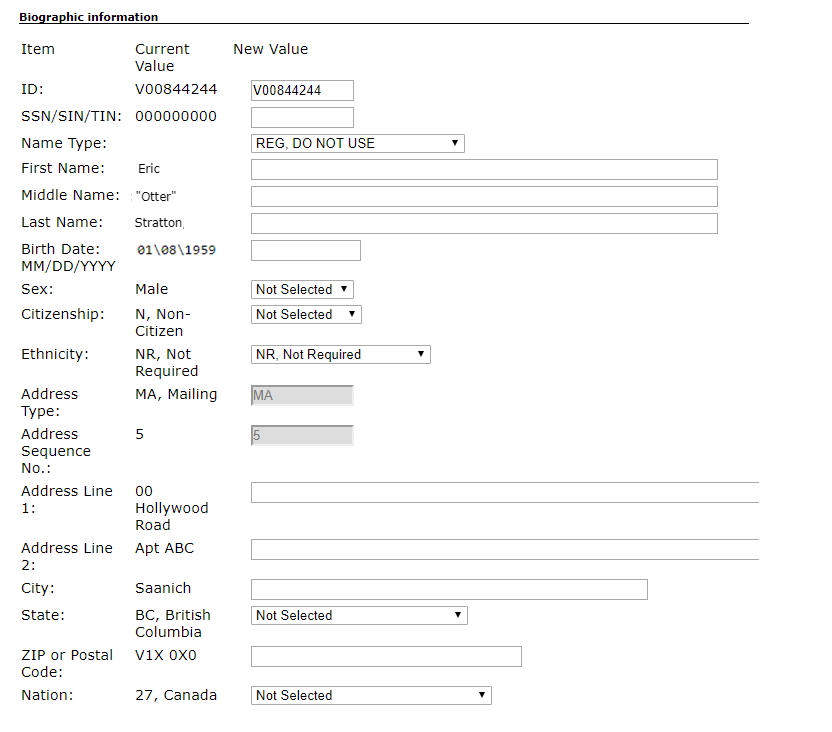
Task: Click the ZIP or Postal Code field
Action: [385, 656]
